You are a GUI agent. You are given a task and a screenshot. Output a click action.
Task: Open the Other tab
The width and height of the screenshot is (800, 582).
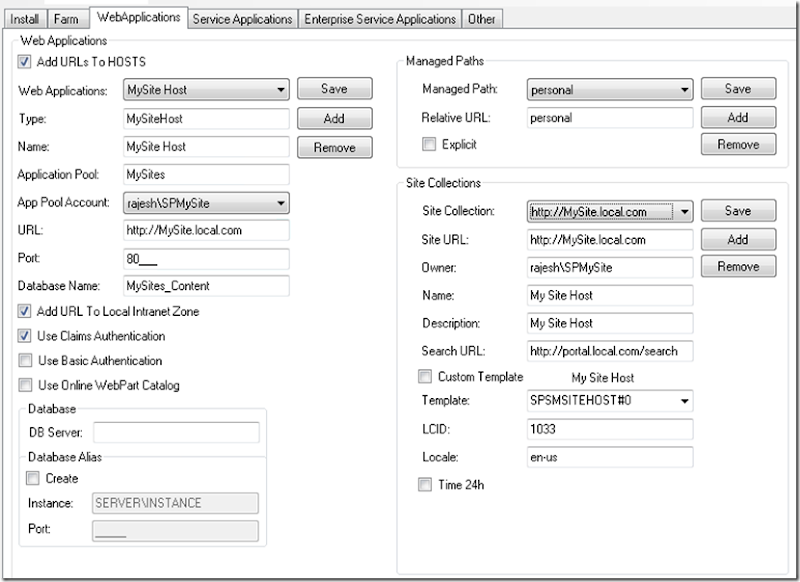pos(481,18)
